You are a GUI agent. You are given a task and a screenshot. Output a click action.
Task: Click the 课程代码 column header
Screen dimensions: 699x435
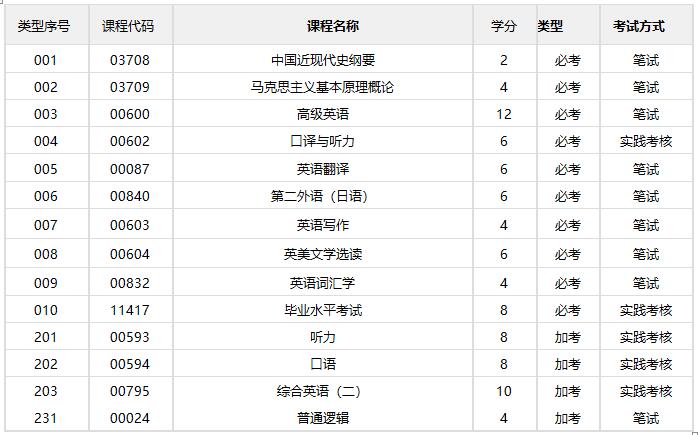(x=128, y=26)
